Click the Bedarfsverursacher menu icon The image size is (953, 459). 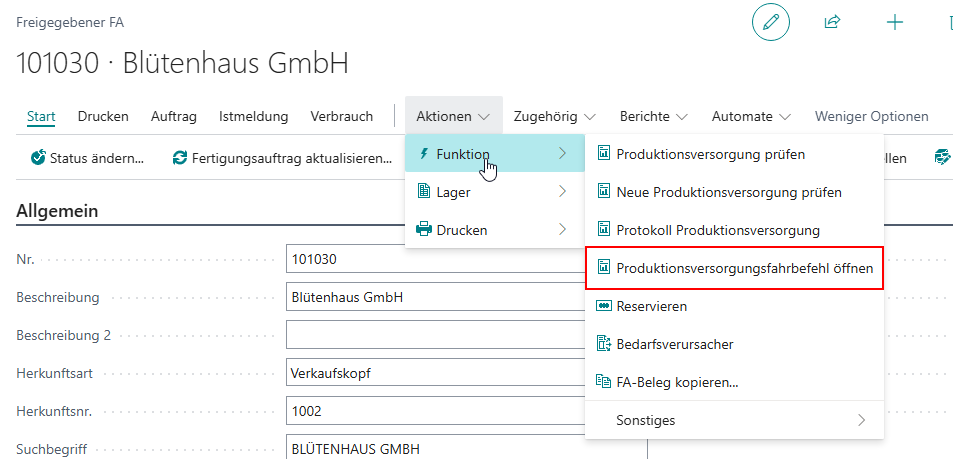(x=603, y=344)
